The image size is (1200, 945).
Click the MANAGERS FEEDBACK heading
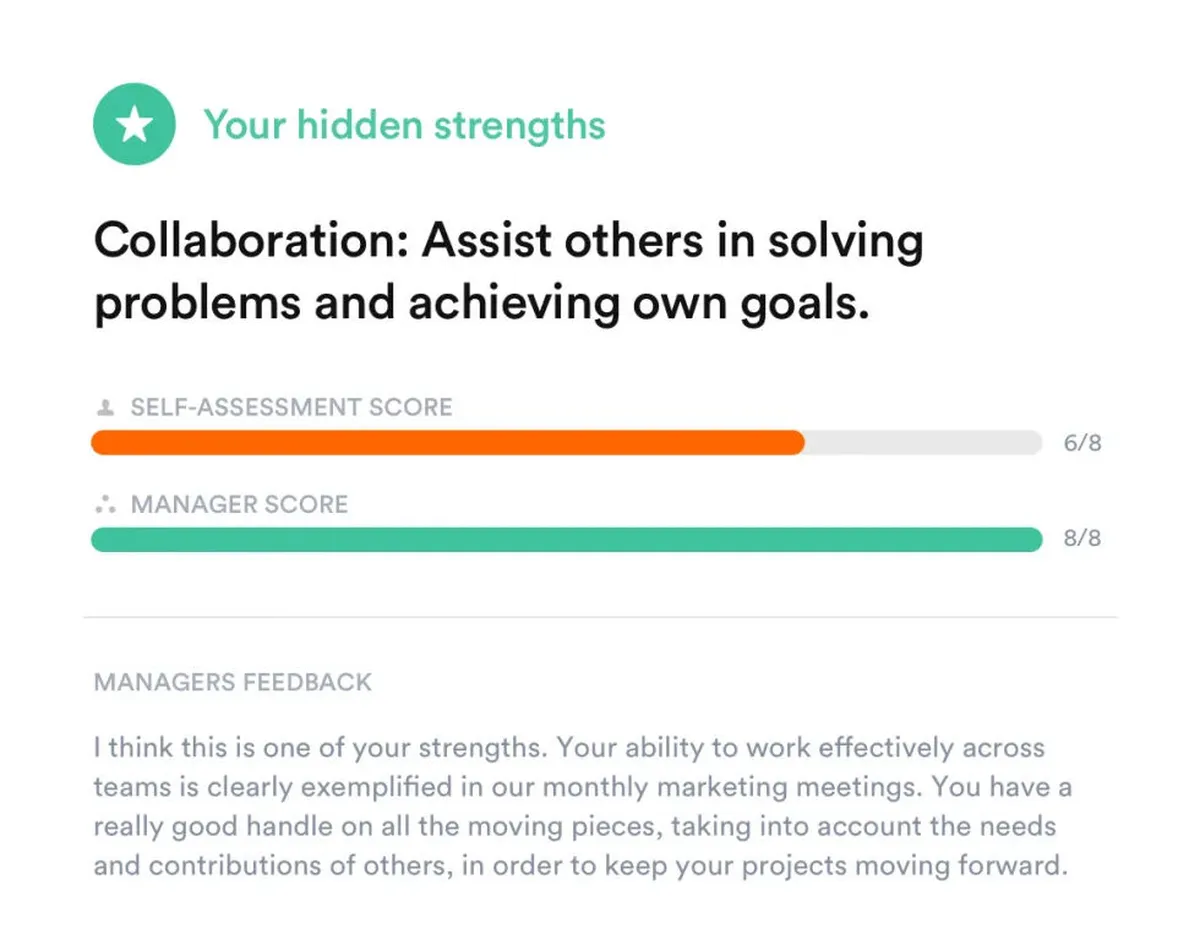[x=232, y=683]
